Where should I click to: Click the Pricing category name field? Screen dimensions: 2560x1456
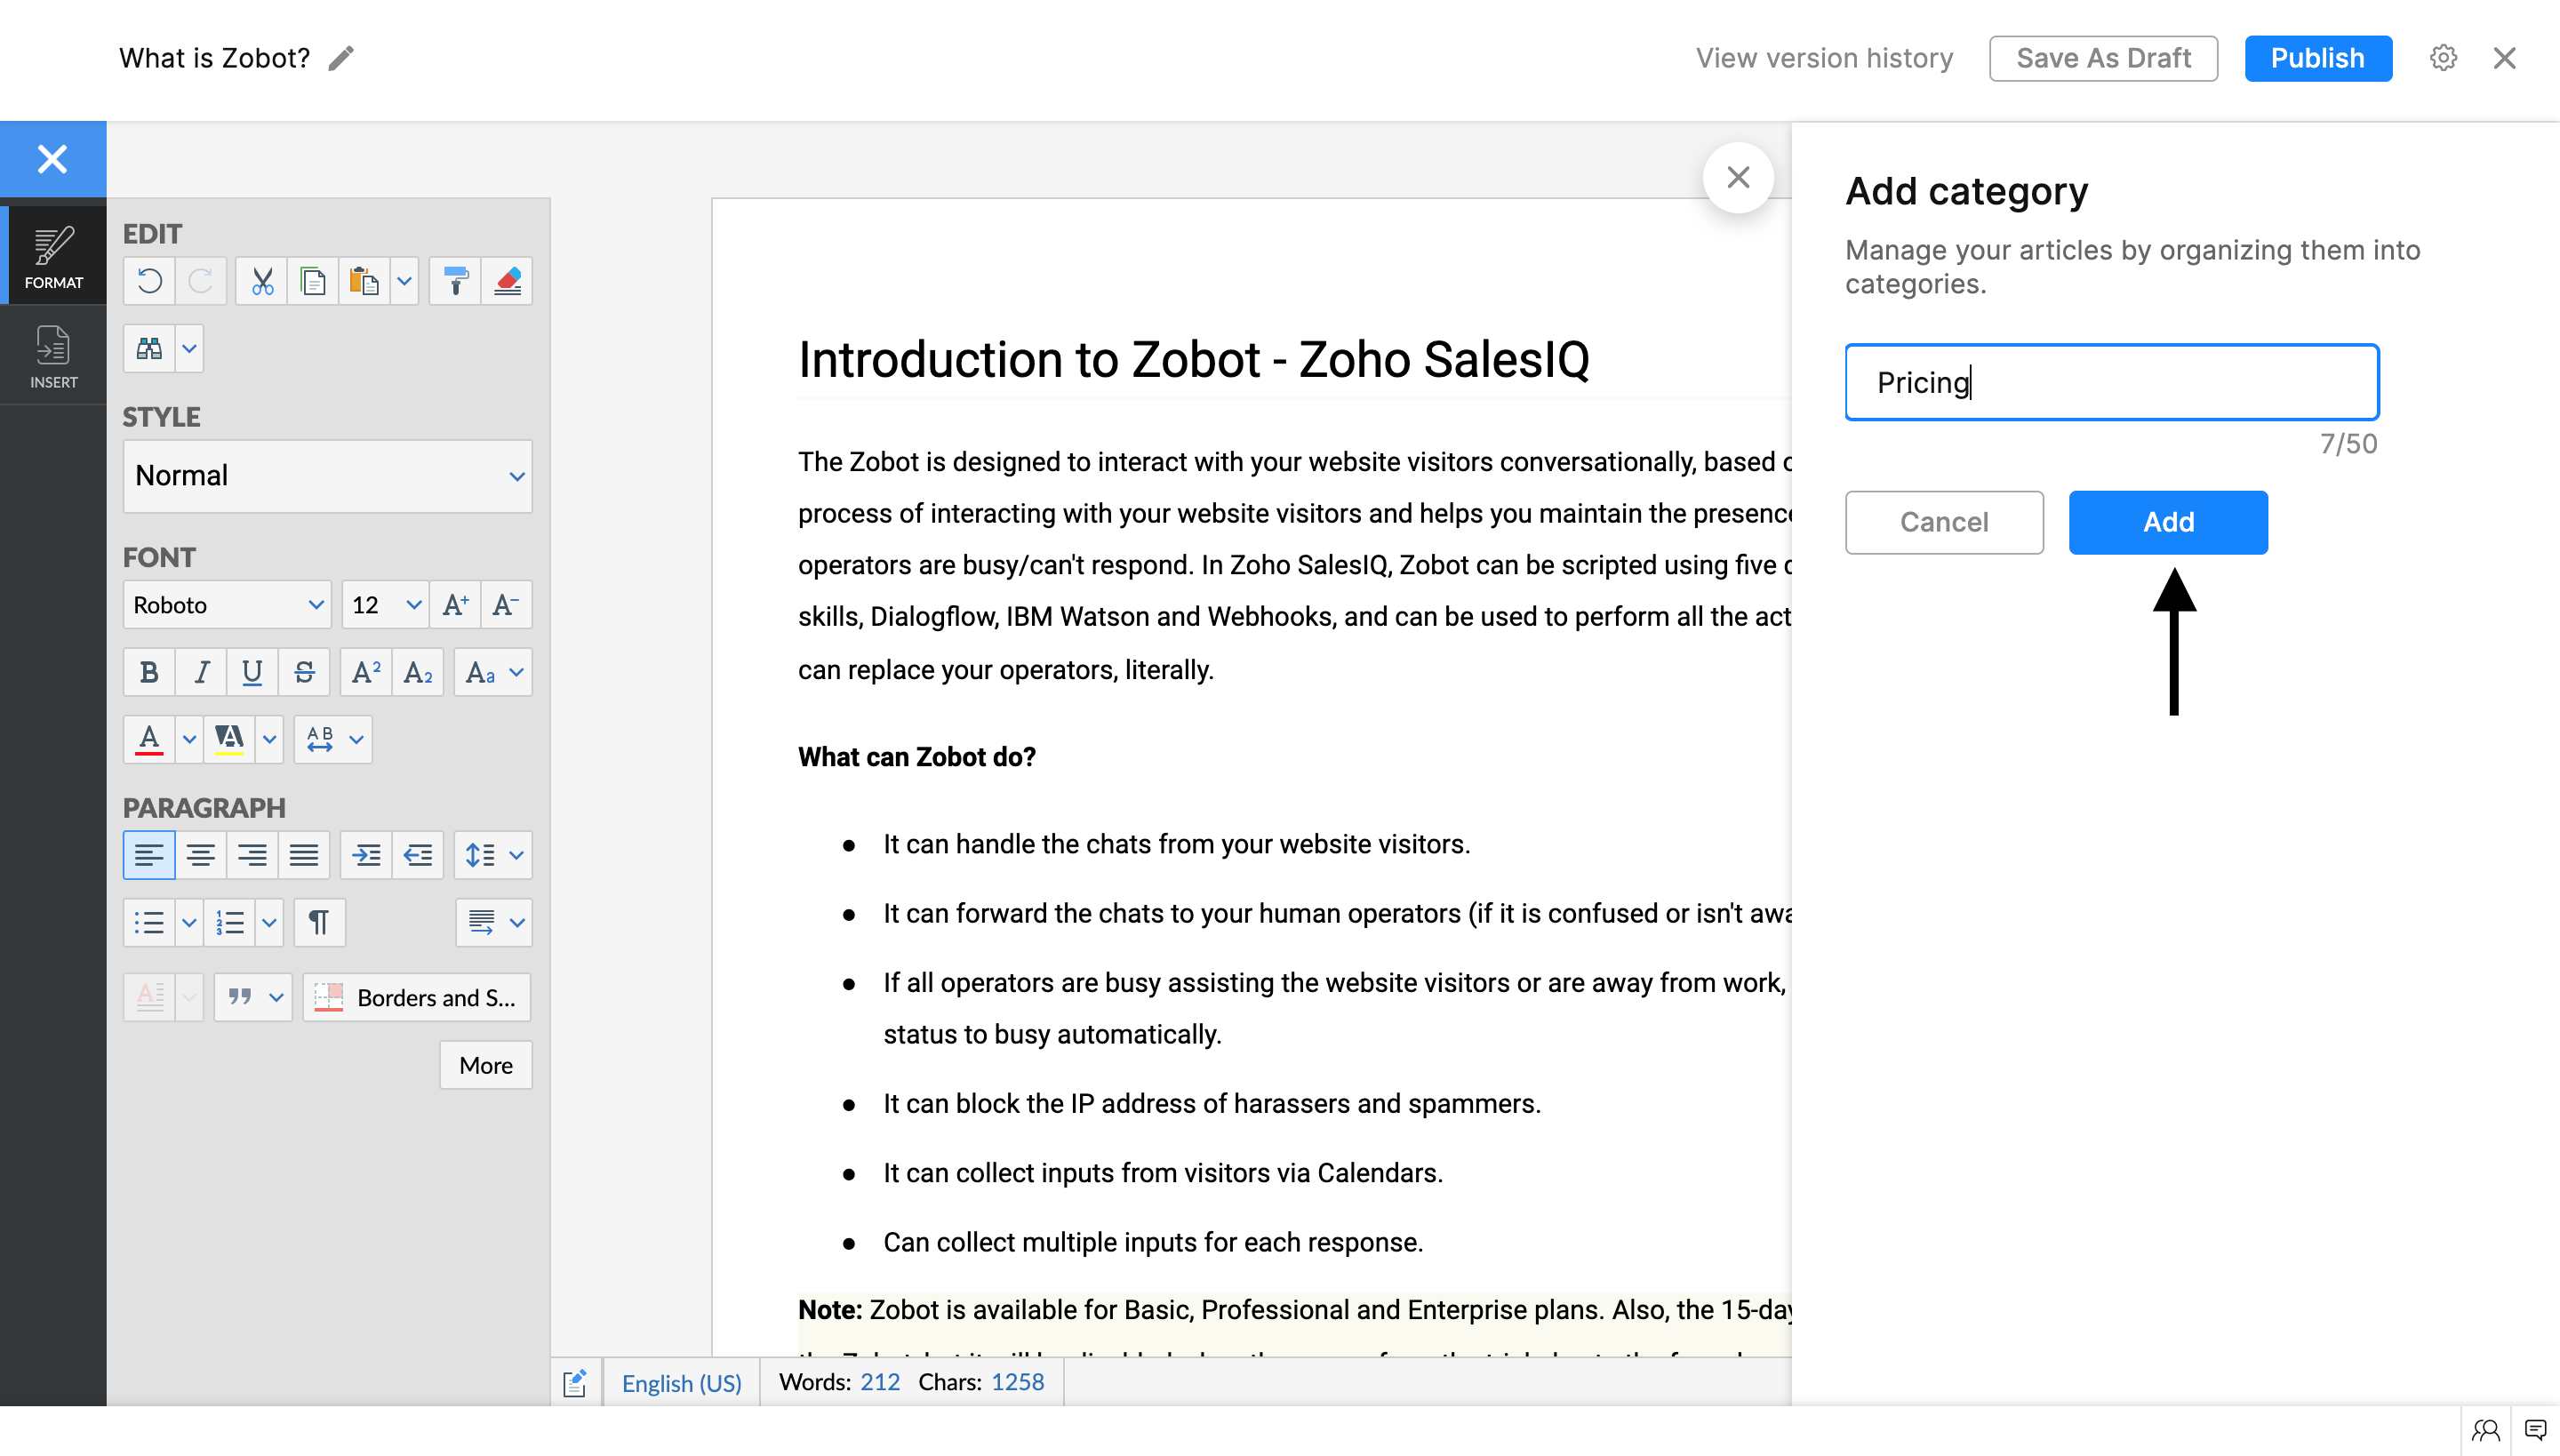2111,382
